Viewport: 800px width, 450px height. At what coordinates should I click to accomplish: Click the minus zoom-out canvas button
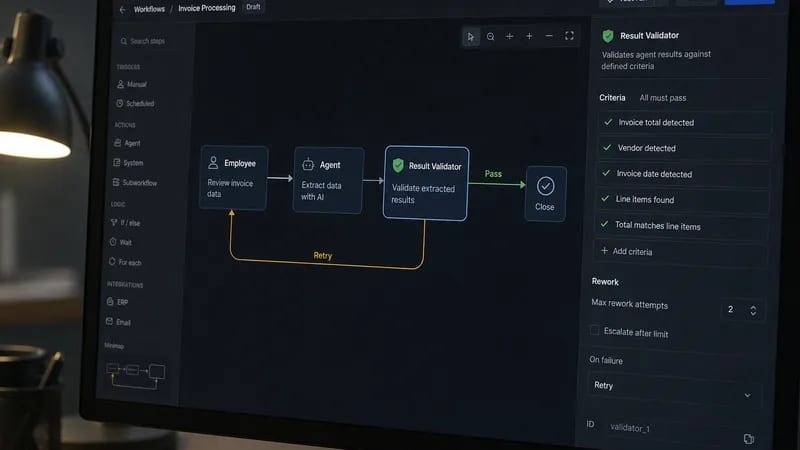point(549,36)
